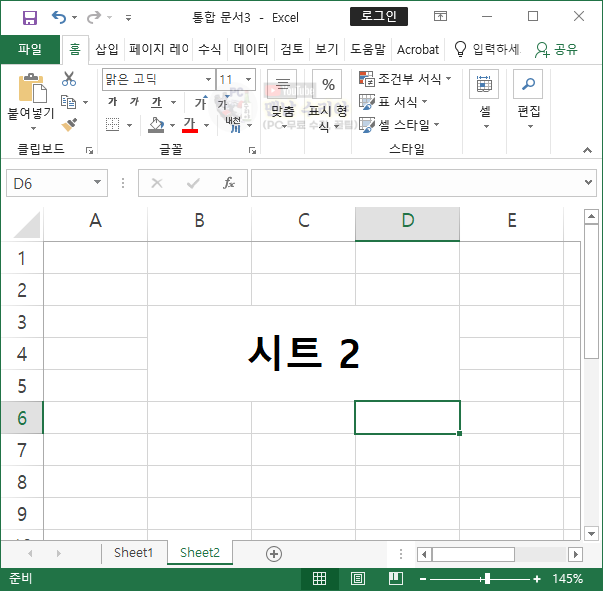603x591 pixels.
Task: Switch to the 검토 tab
Action: coord(292,49)
